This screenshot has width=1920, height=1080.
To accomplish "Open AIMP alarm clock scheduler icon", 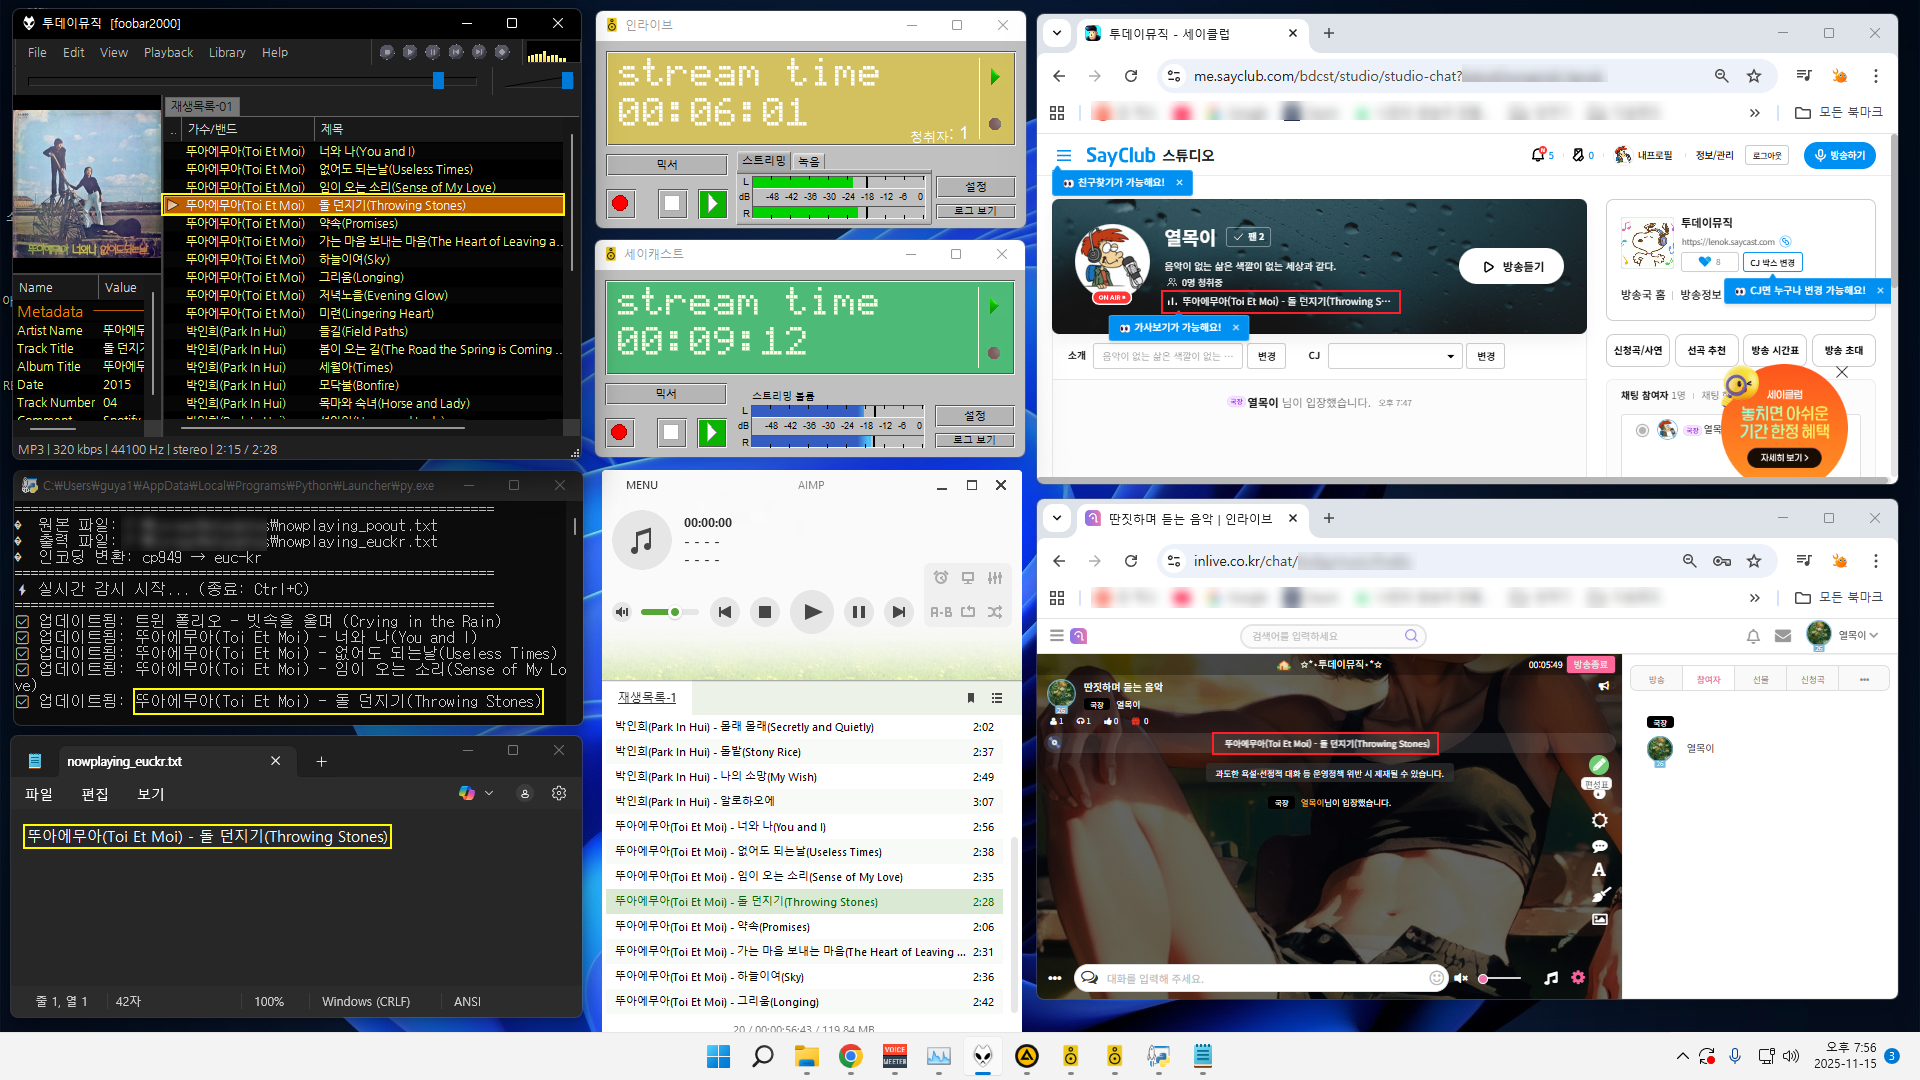I will click(x=941, y=578).
